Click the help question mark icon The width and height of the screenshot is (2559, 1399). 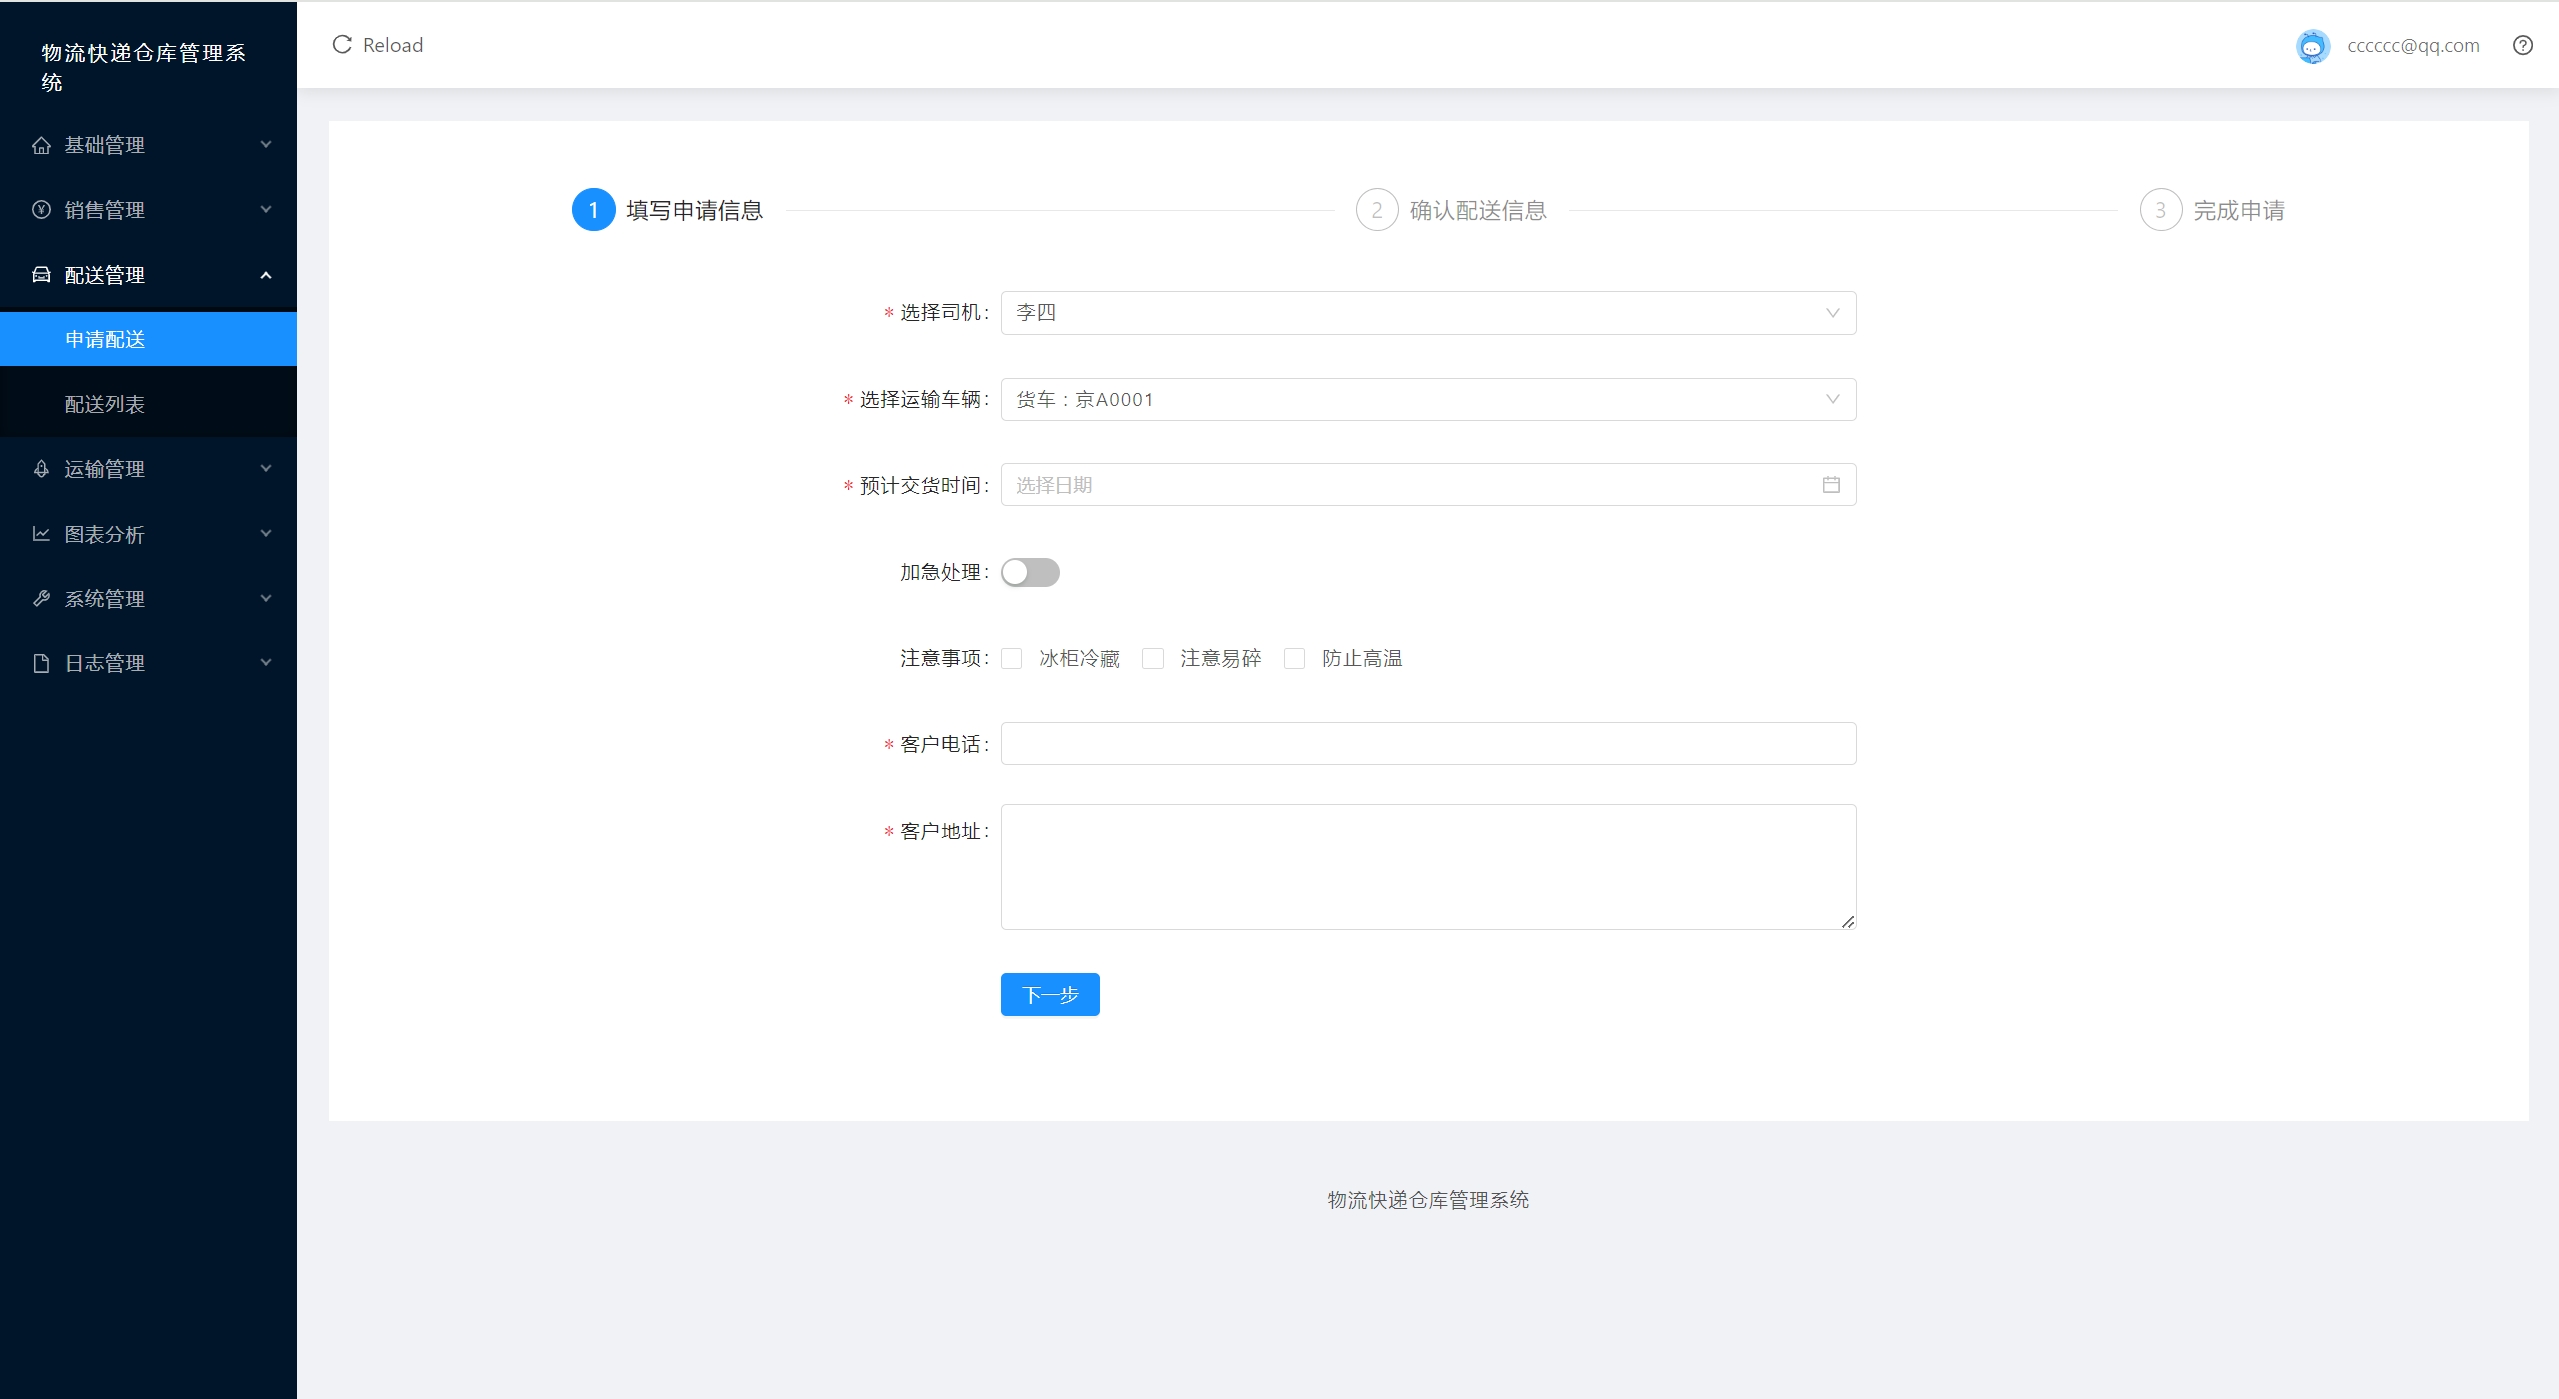pyautogui.click(x=2522, y=45)
